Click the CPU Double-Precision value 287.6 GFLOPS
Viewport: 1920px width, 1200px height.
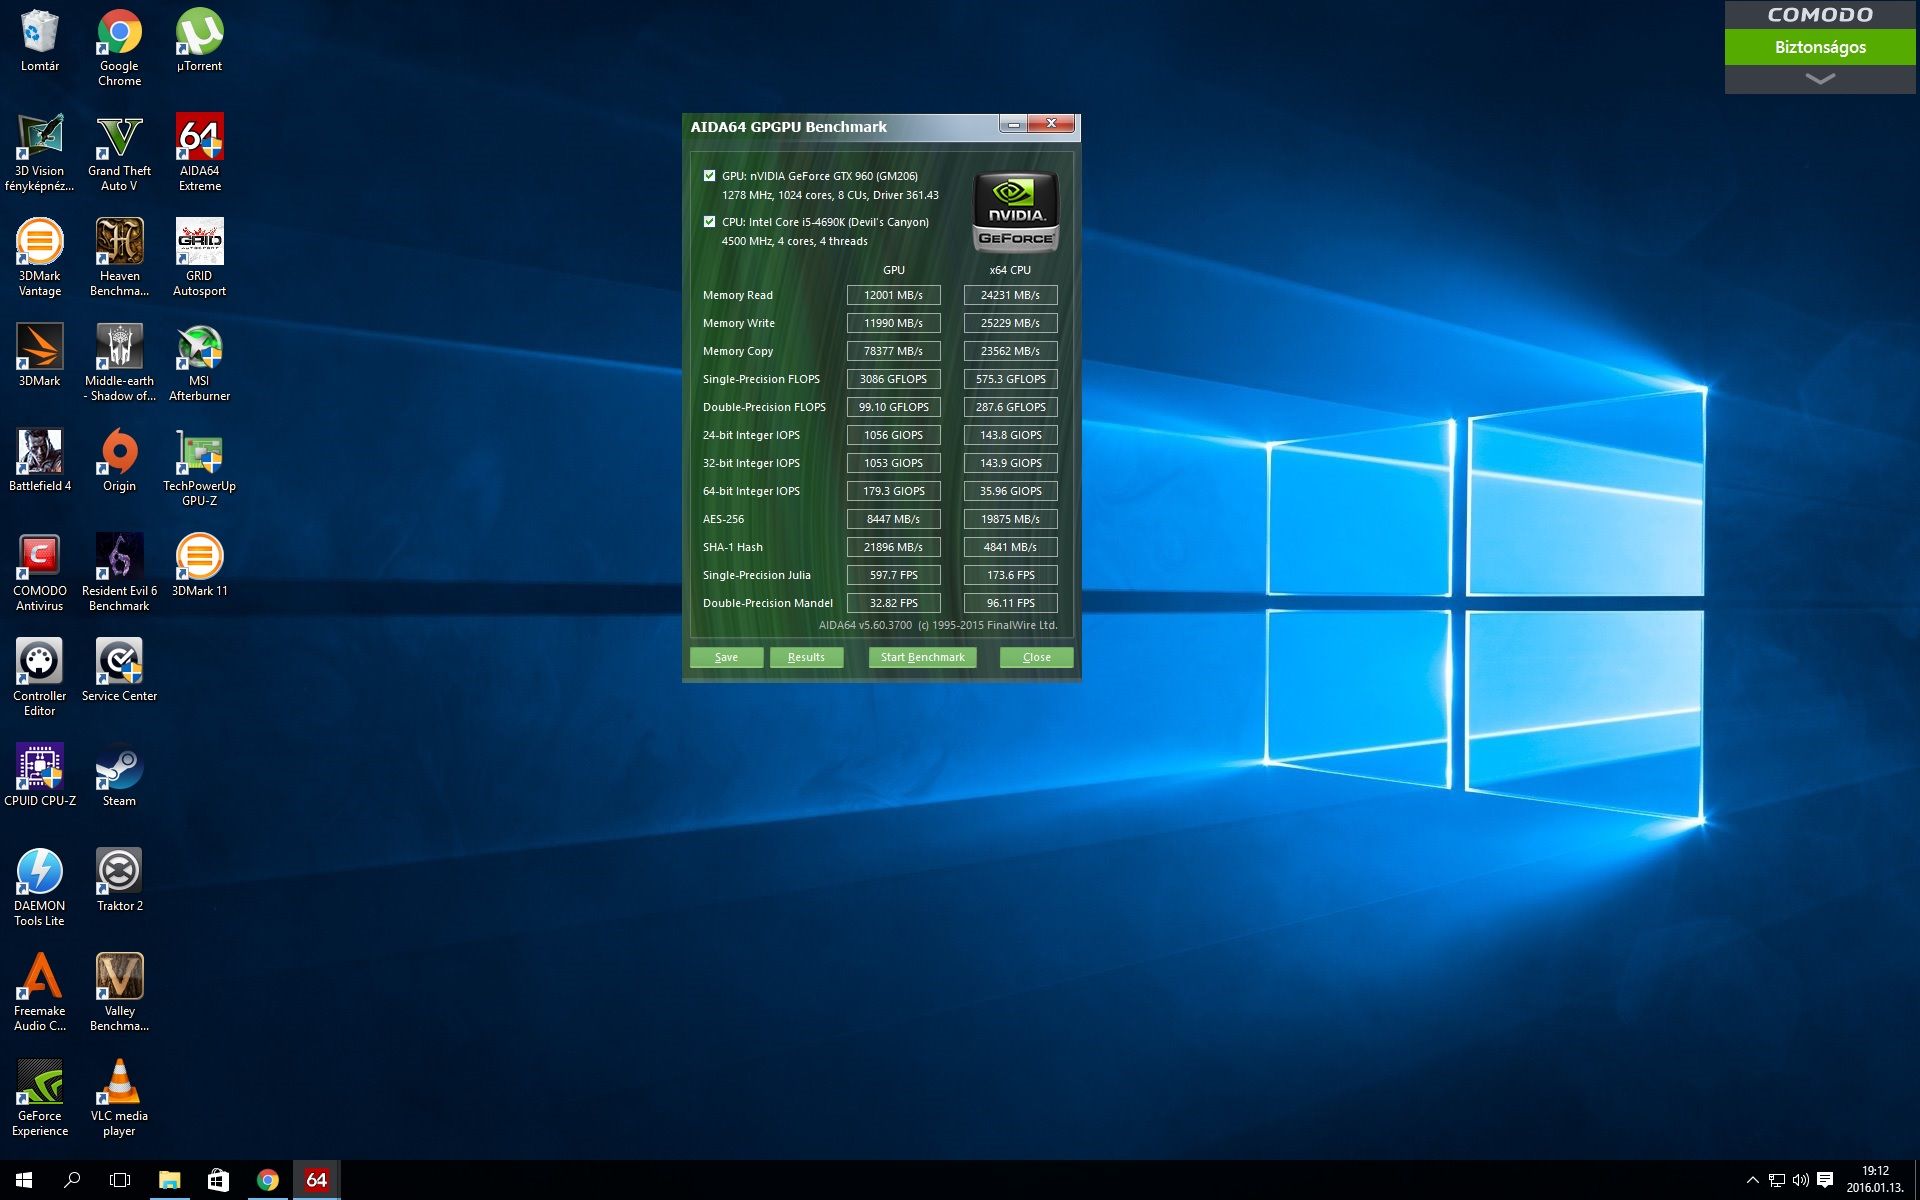[1010, 407]
